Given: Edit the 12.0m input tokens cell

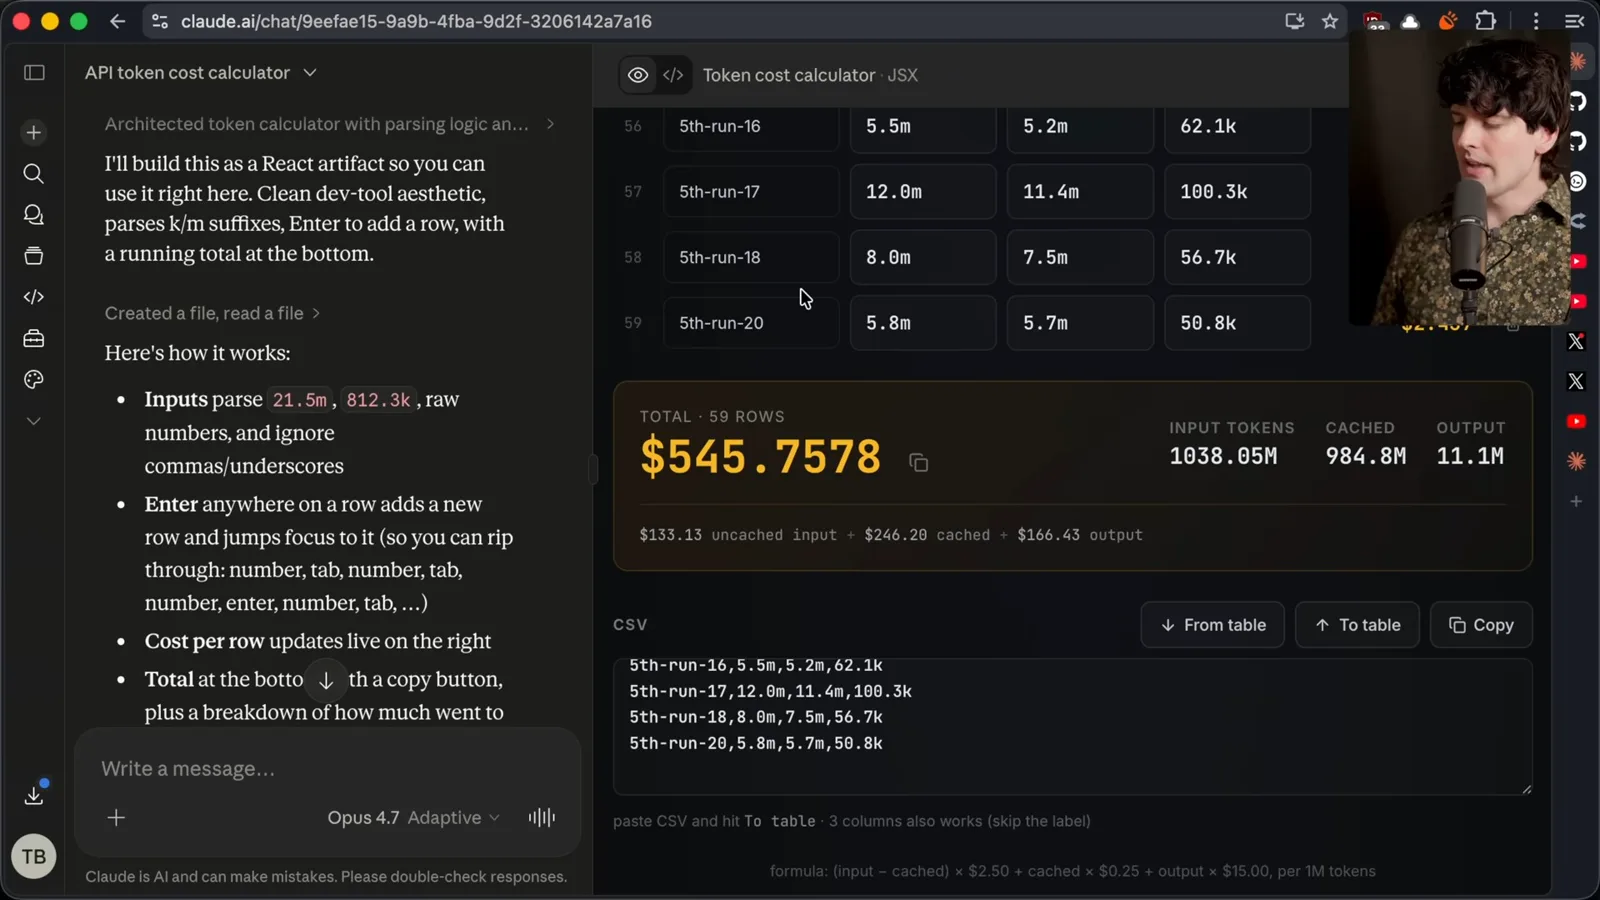Looking at the screenshot, I should tap(922, 192).
